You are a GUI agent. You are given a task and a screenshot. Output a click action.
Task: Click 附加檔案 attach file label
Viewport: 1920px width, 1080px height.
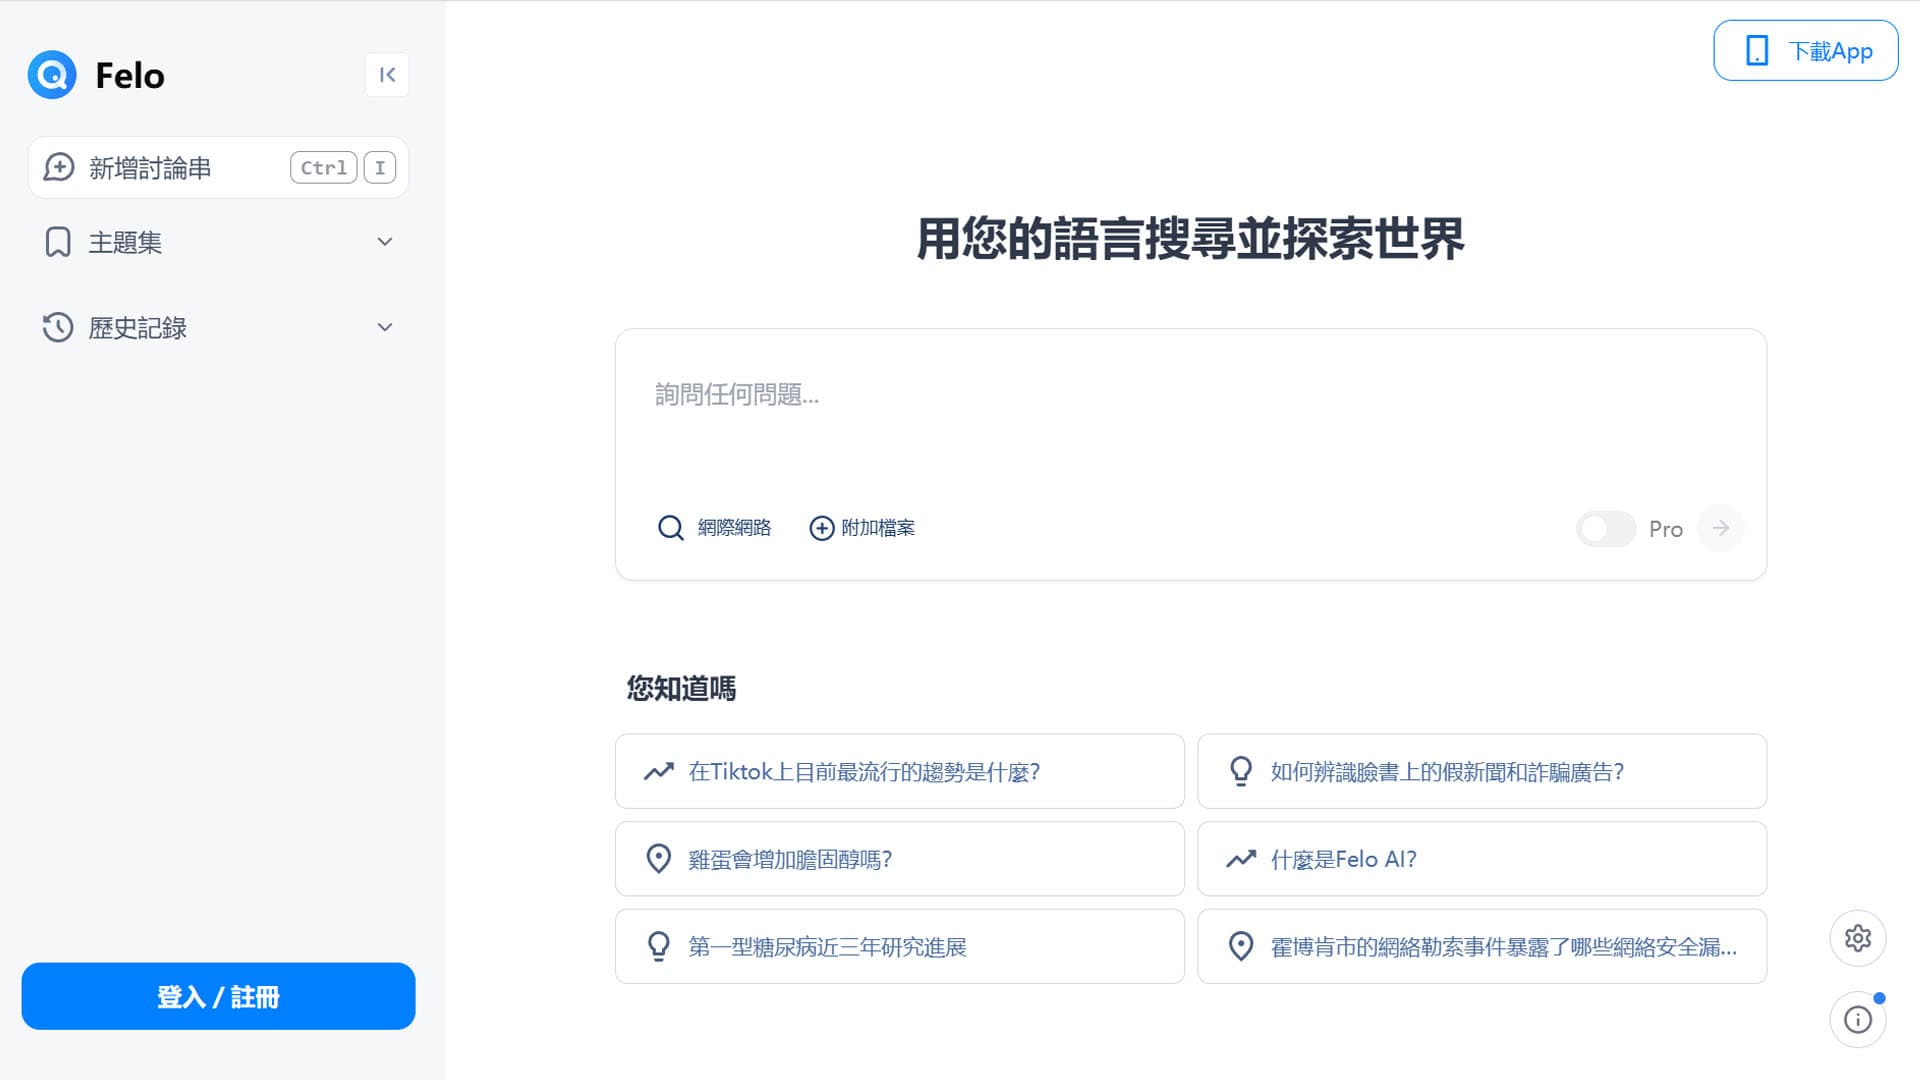pos(878,528)
